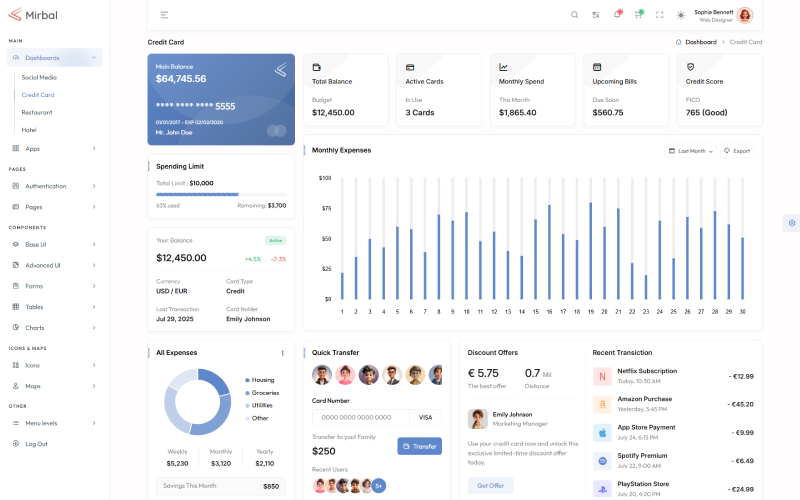Focus the Card Number input field
Viewport: 800px width, 500px height.
(360, 417)
